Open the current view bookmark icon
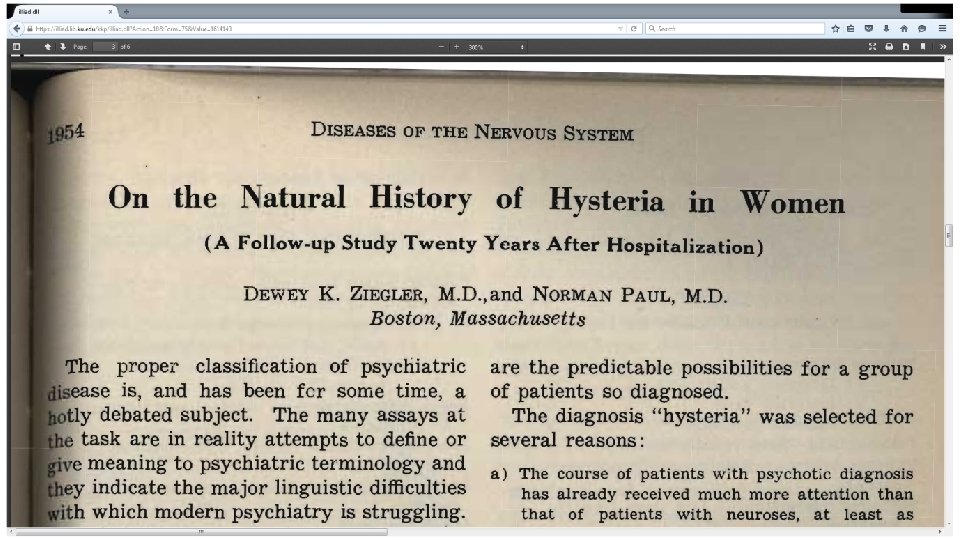 tap(923, 47)
